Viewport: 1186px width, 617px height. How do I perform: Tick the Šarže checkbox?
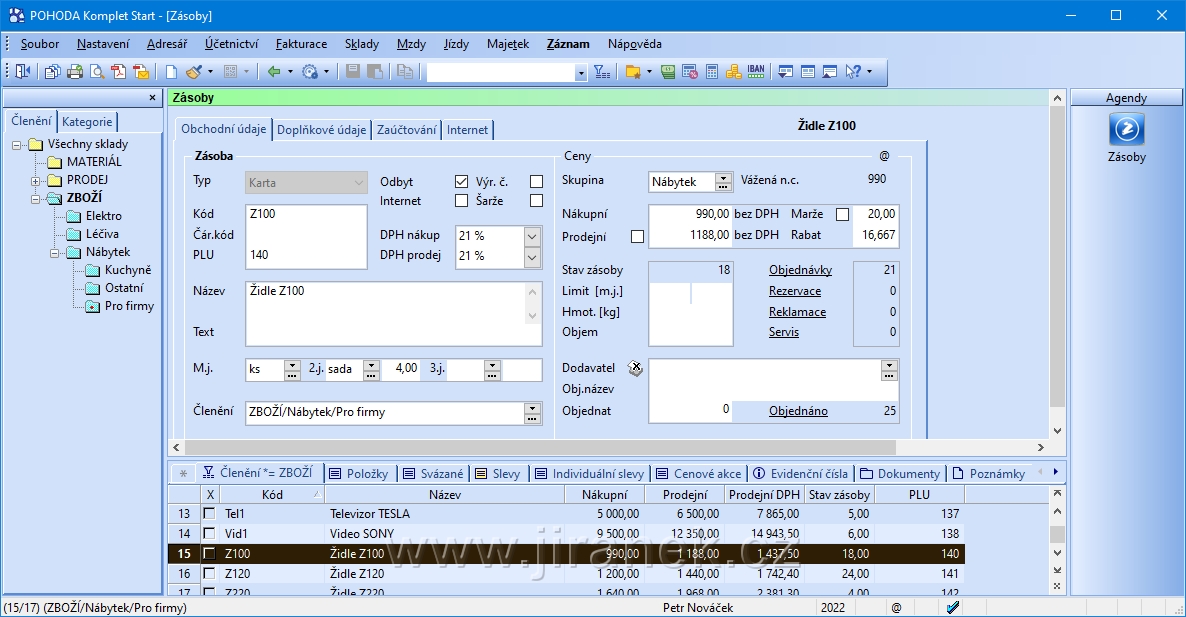[536, 201]
